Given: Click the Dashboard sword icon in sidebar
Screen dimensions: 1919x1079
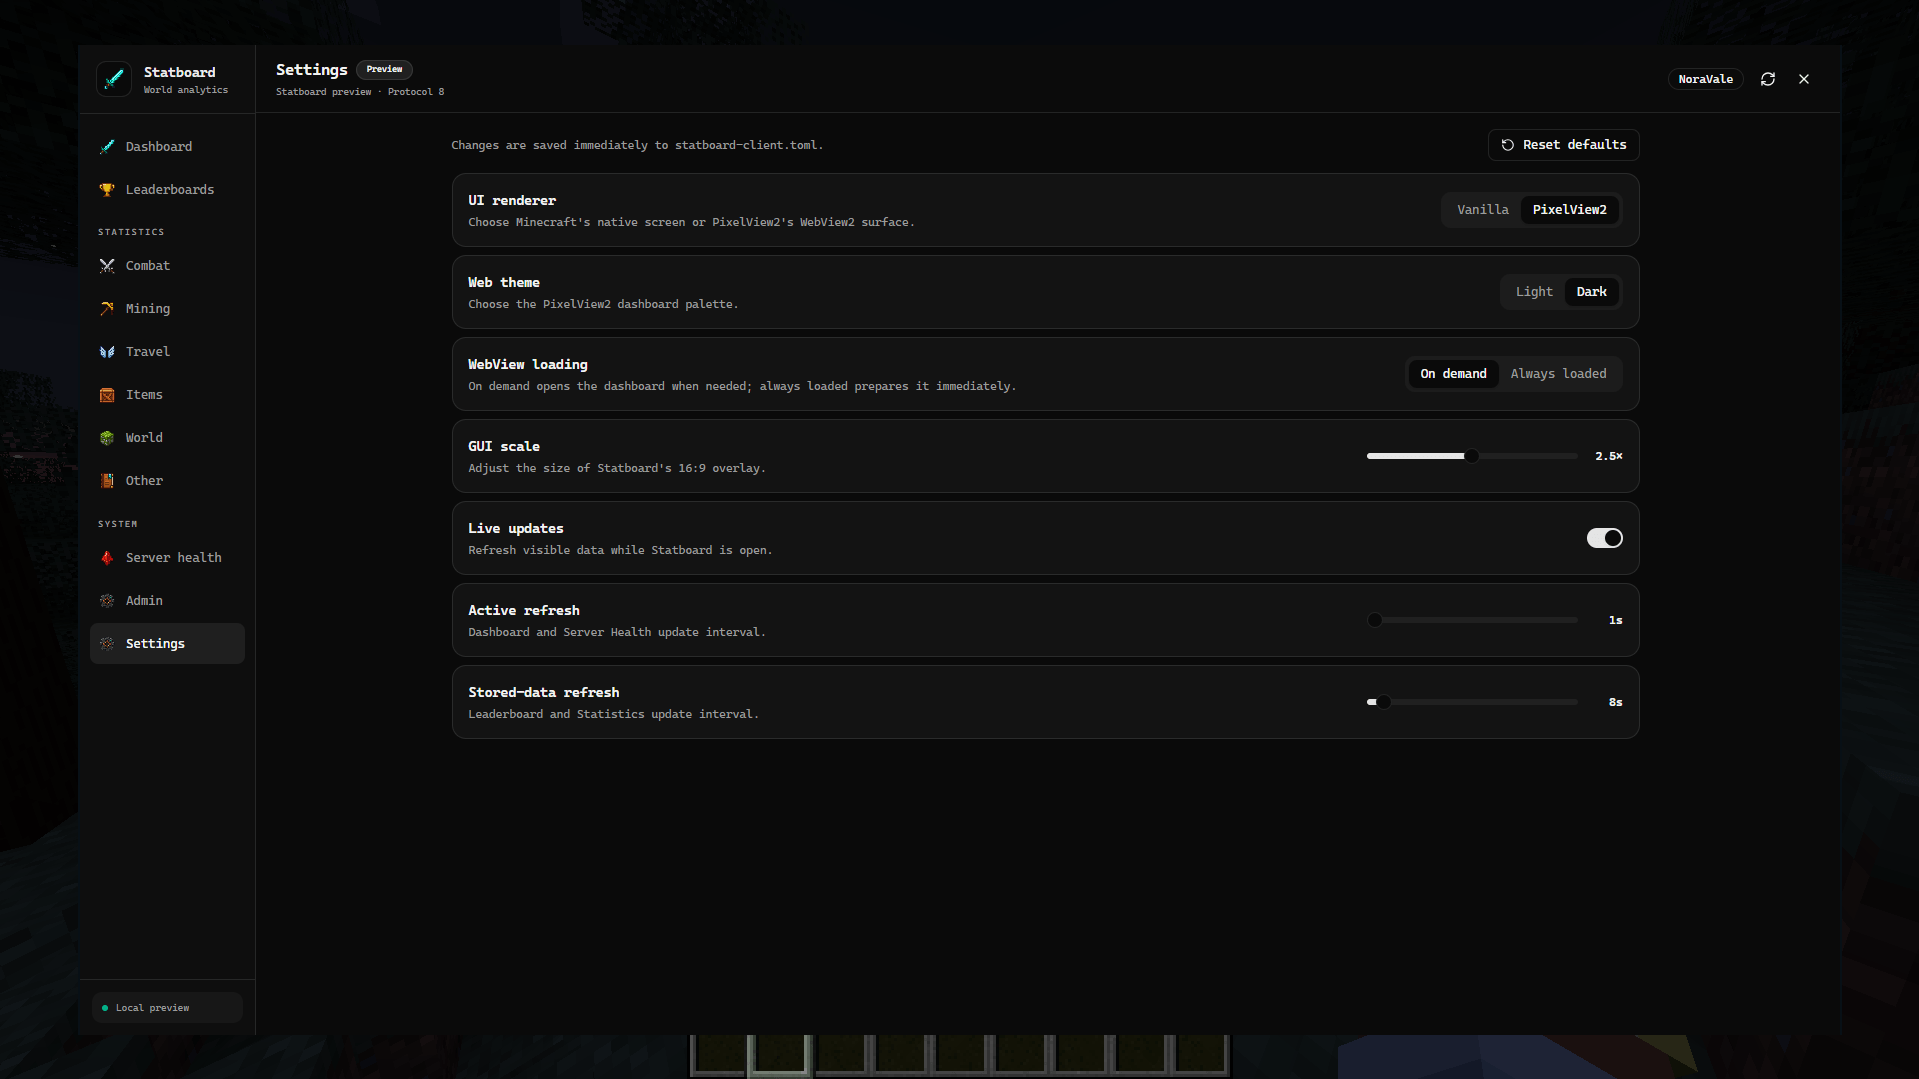Looking at the screenshot, I should tap(107, 147).
